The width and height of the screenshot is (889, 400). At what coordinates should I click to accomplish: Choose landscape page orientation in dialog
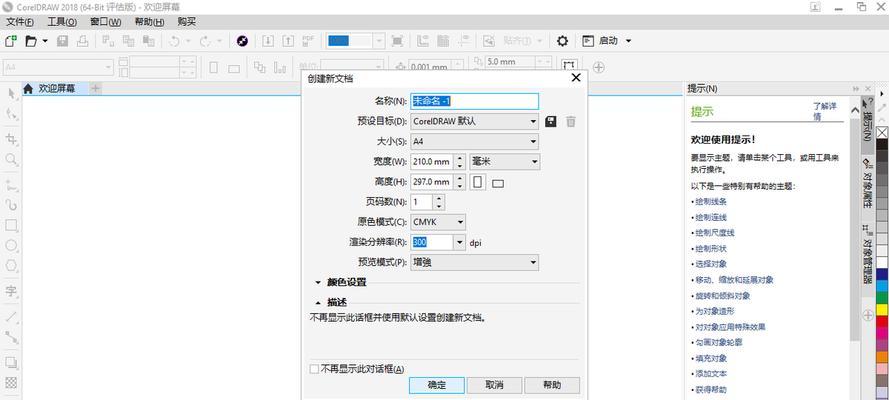pyautogui.click(x=498, y=183)
